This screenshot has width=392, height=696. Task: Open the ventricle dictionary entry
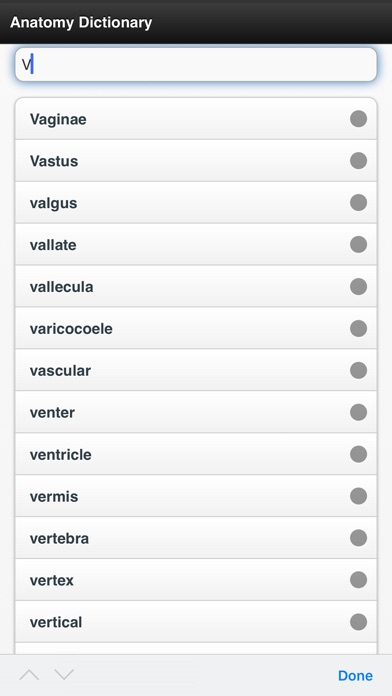[196, 454]
